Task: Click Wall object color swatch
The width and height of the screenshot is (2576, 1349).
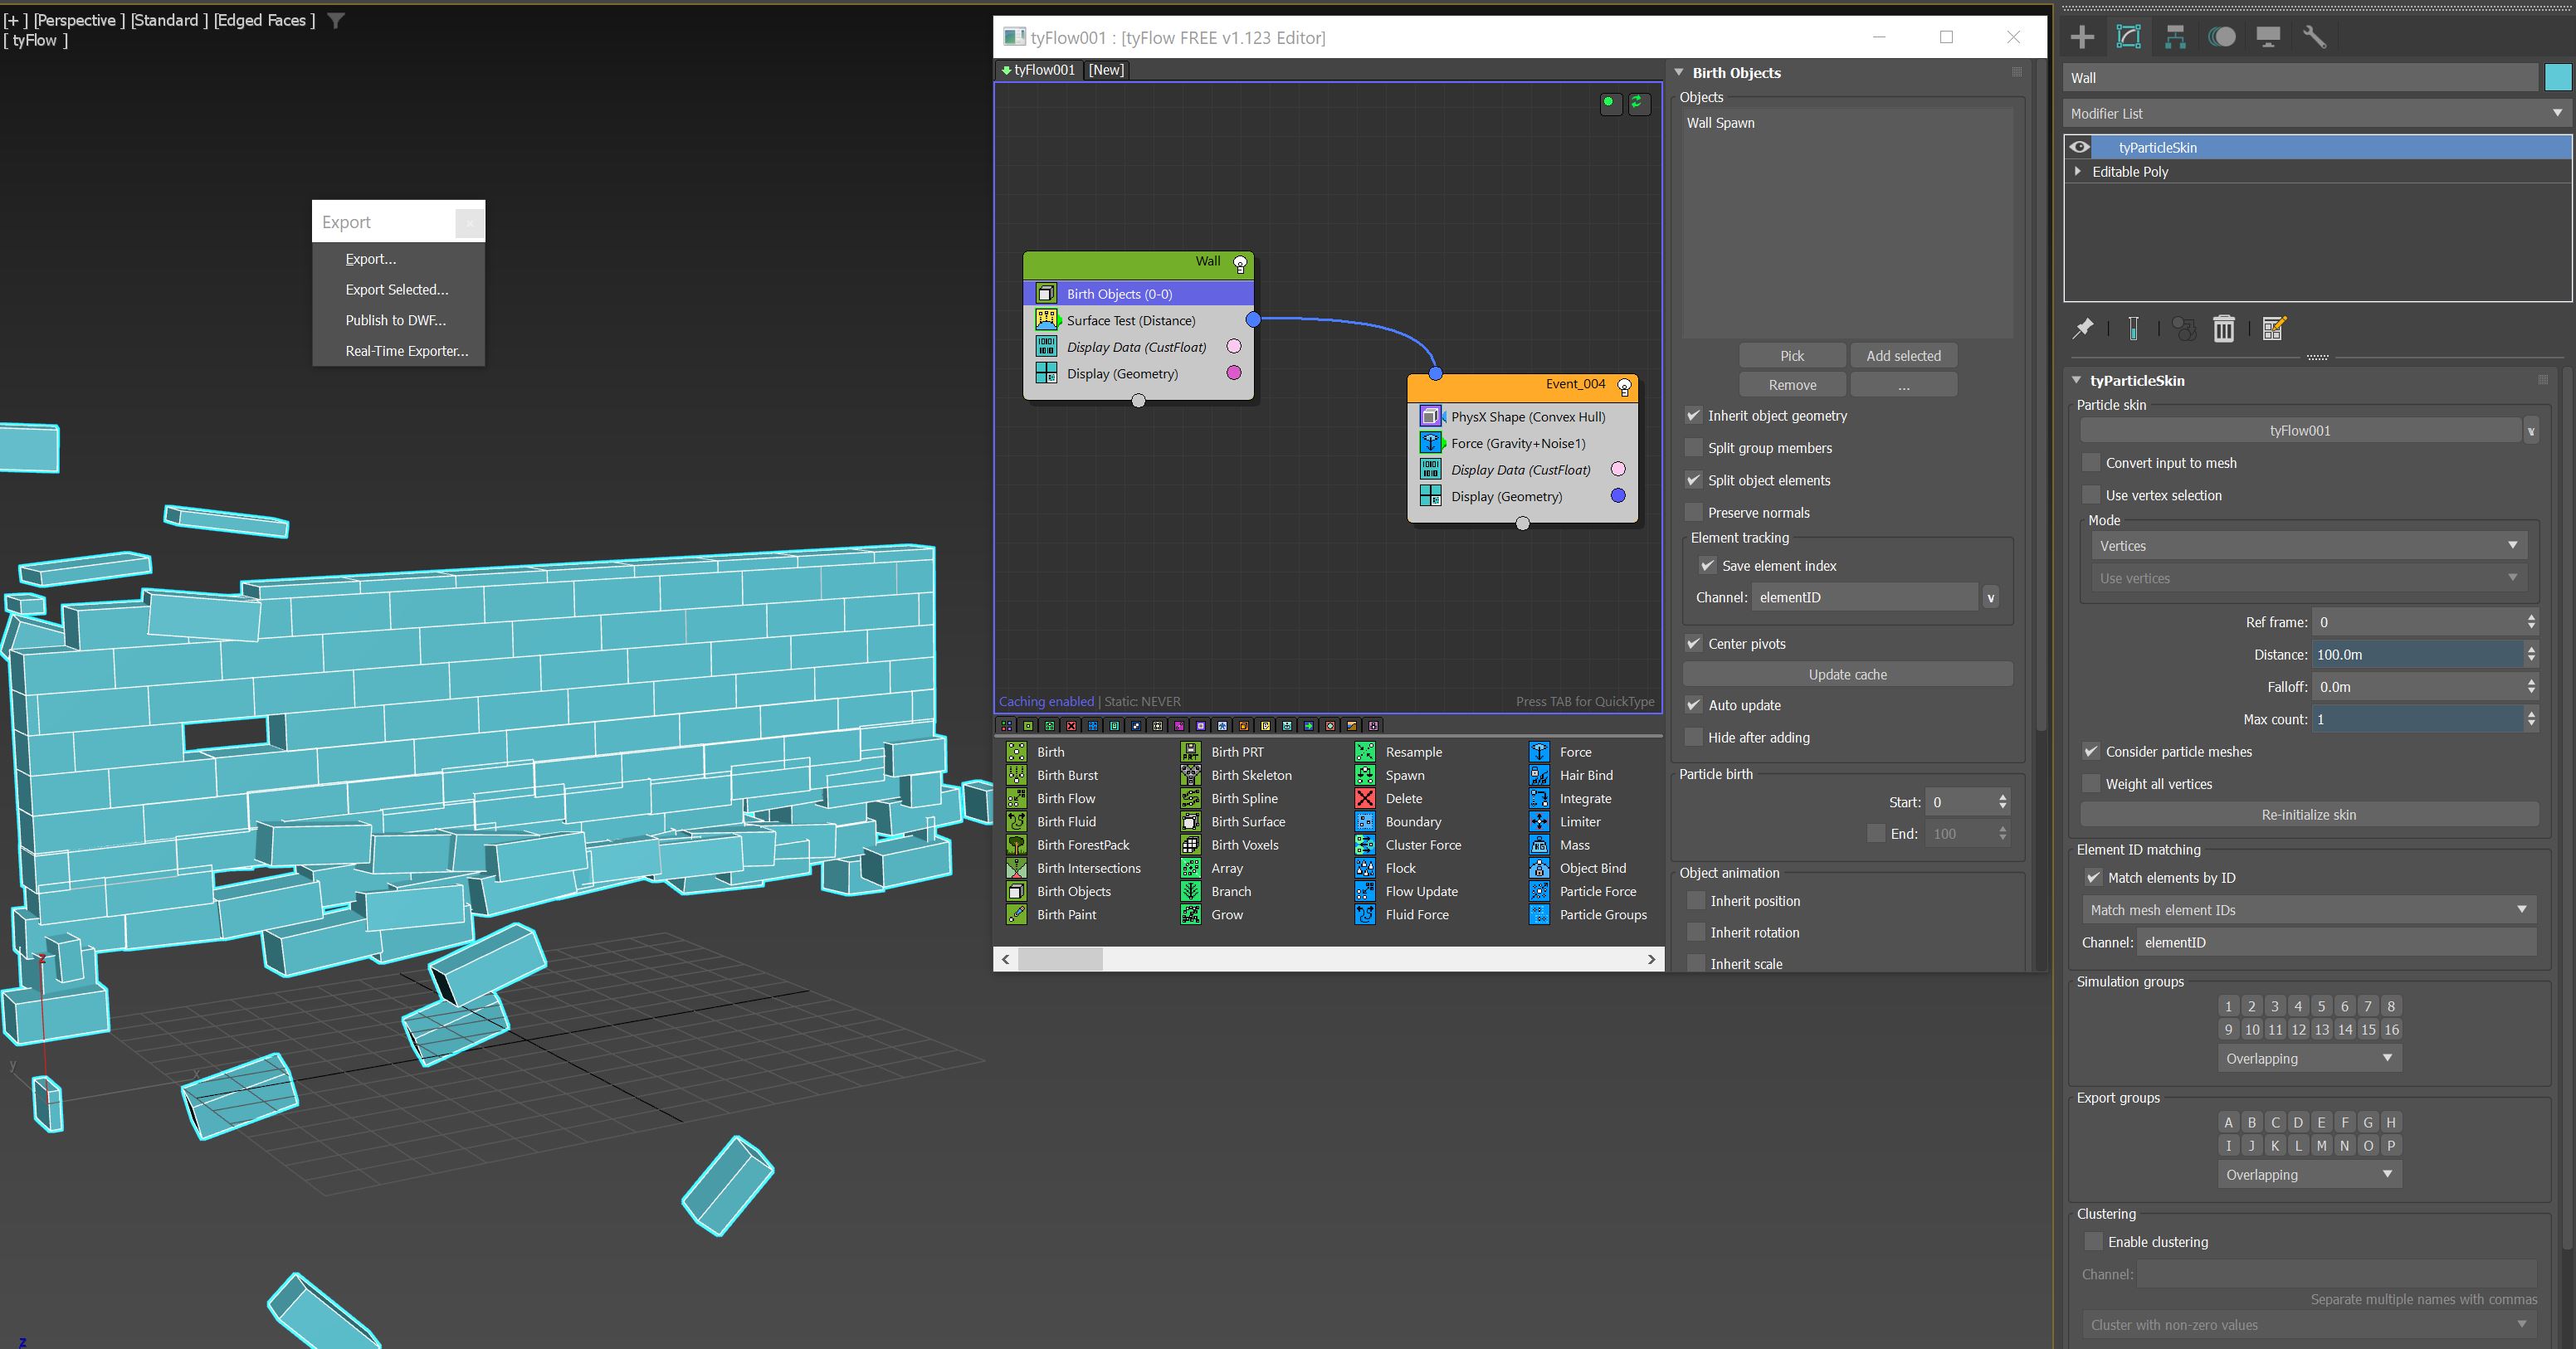Action: point(2557,77)
